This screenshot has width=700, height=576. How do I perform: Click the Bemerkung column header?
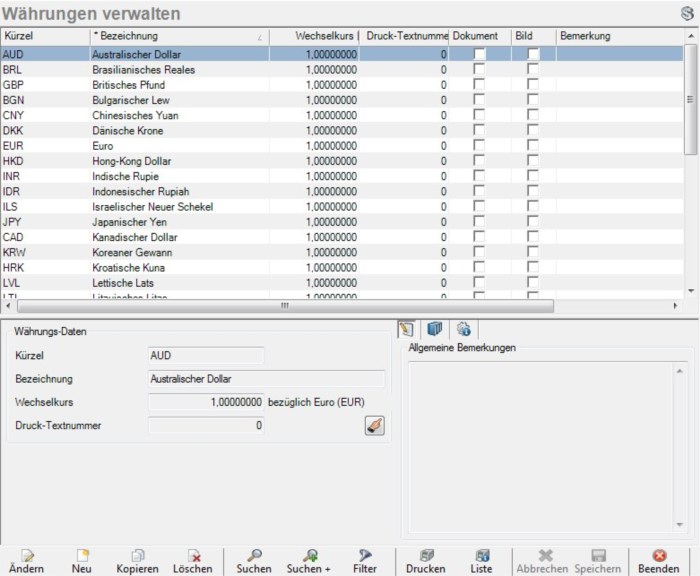[x=620, y=36]
